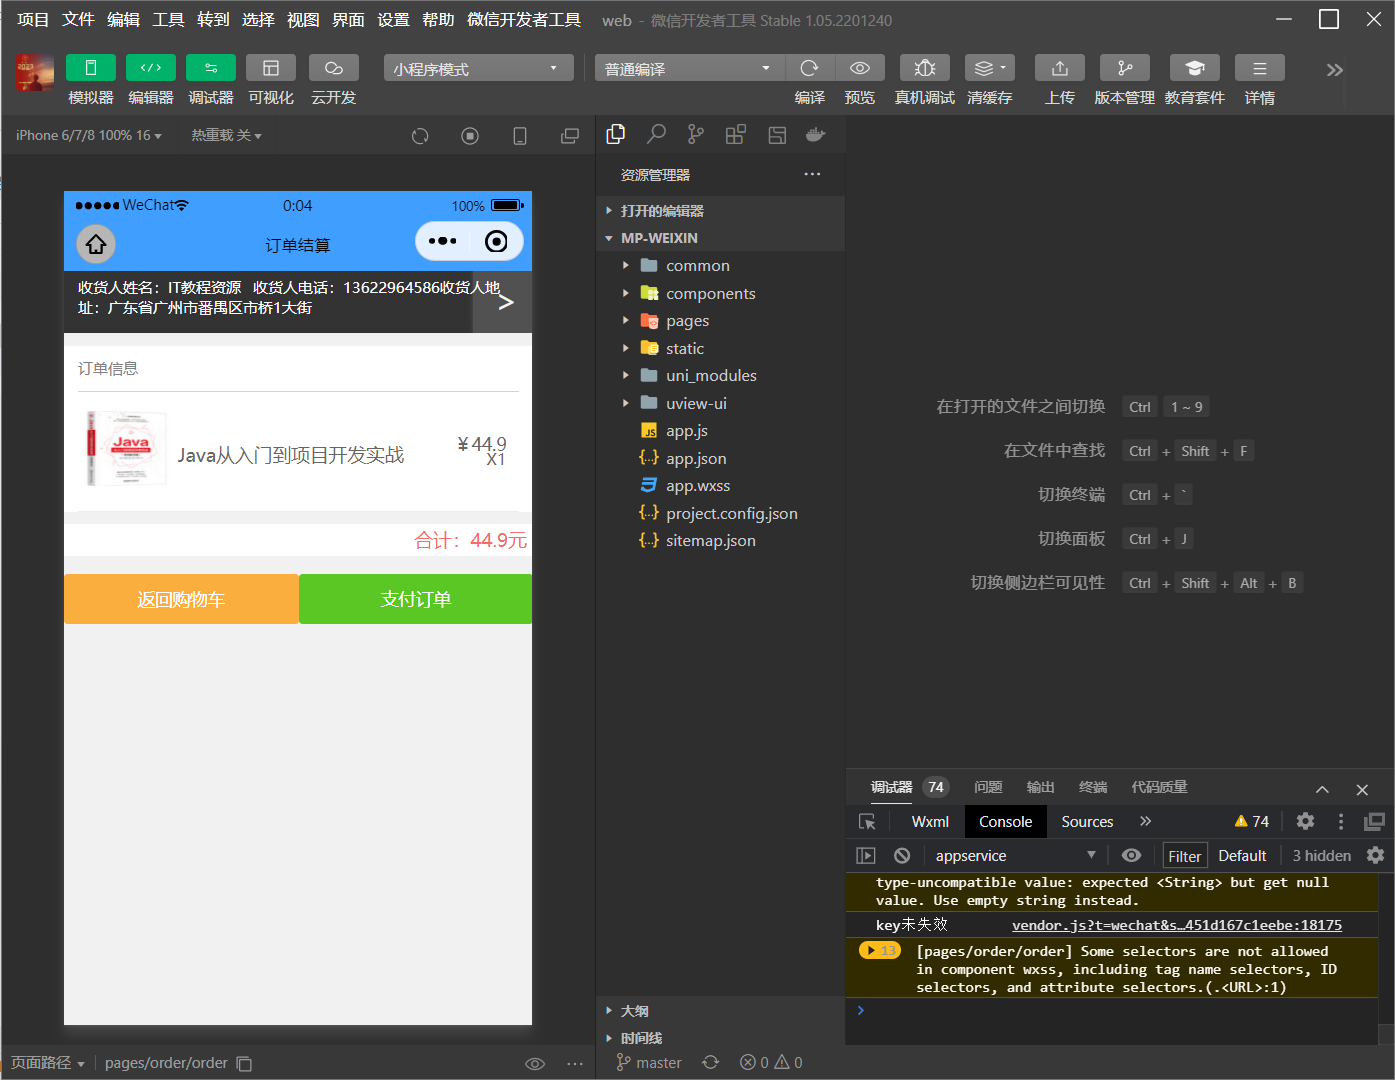The width and height of the screenshot is (1395, 1080).
Task: Open version management
Action: click(x=1125, y=68)
